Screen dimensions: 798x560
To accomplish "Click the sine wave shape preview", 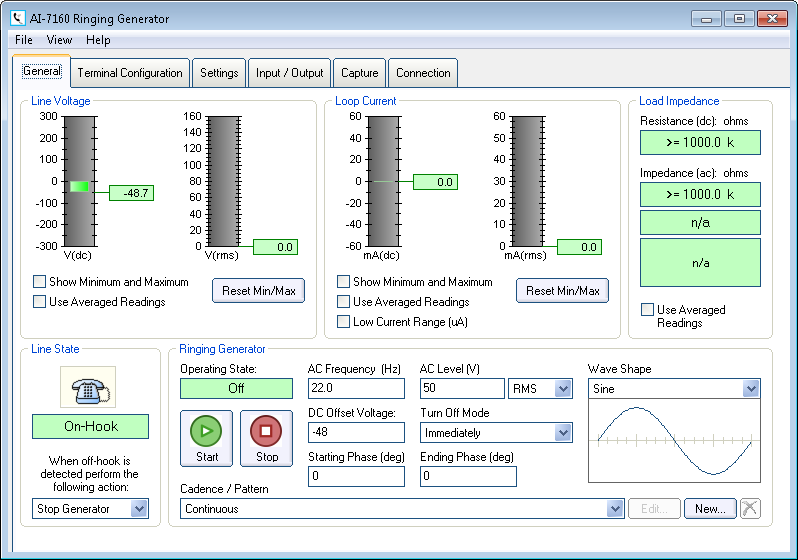I will tap(674, 440).
